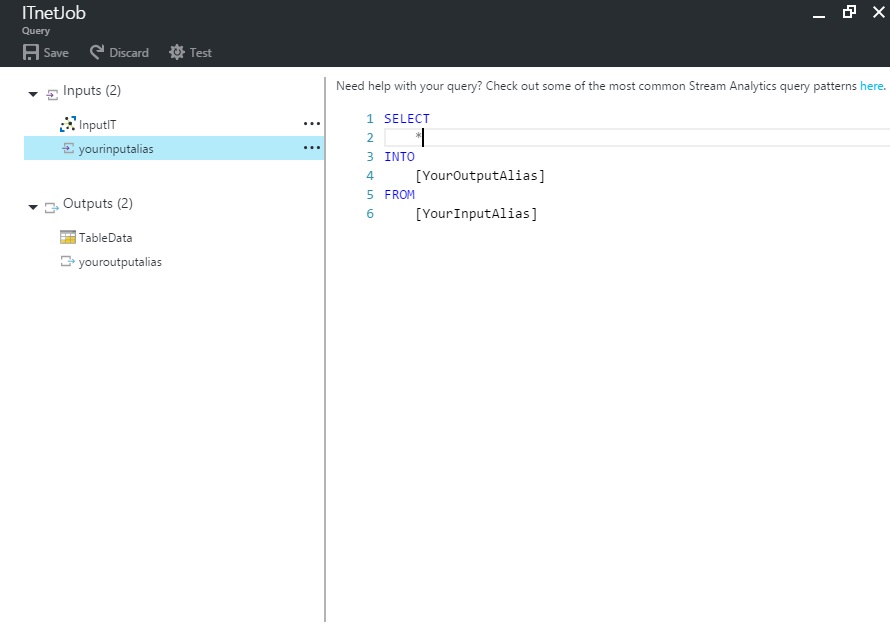890x640 pixels.
Task: Open the ellipsis menu for InputIT
Action: [311, 123]
